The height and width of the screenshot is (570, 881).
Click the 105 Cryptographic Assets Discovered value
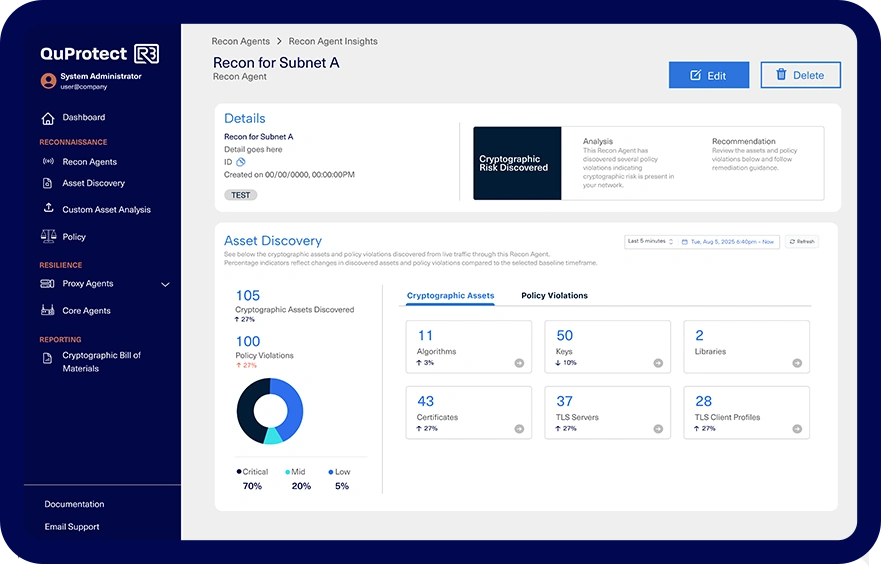coord(248,296)
